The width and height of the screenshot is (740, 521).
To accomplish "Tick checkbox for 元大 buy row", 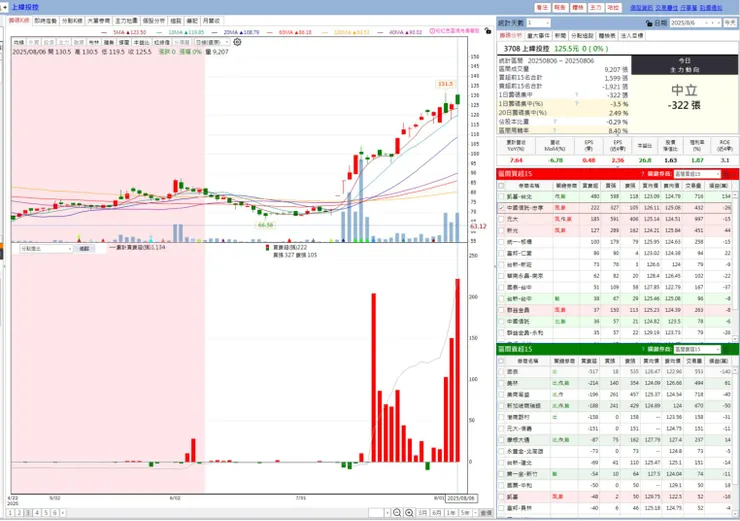I will pos(501,219).
